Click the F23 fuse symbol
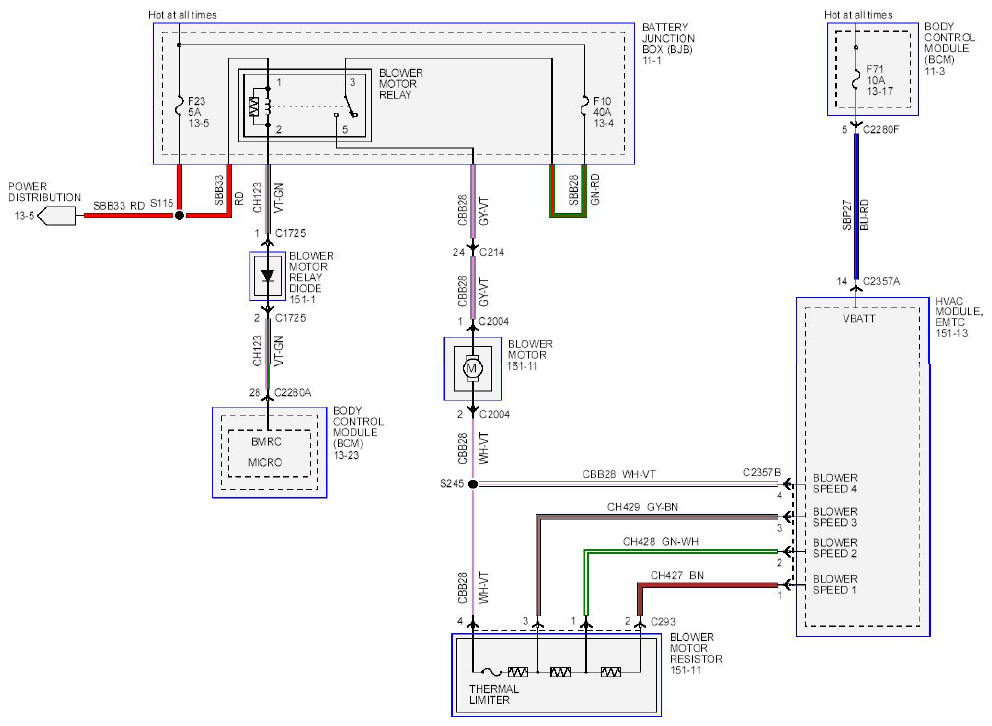Image resolution: width=992 pixels, height=726 pixels. (x=180, y=106)
